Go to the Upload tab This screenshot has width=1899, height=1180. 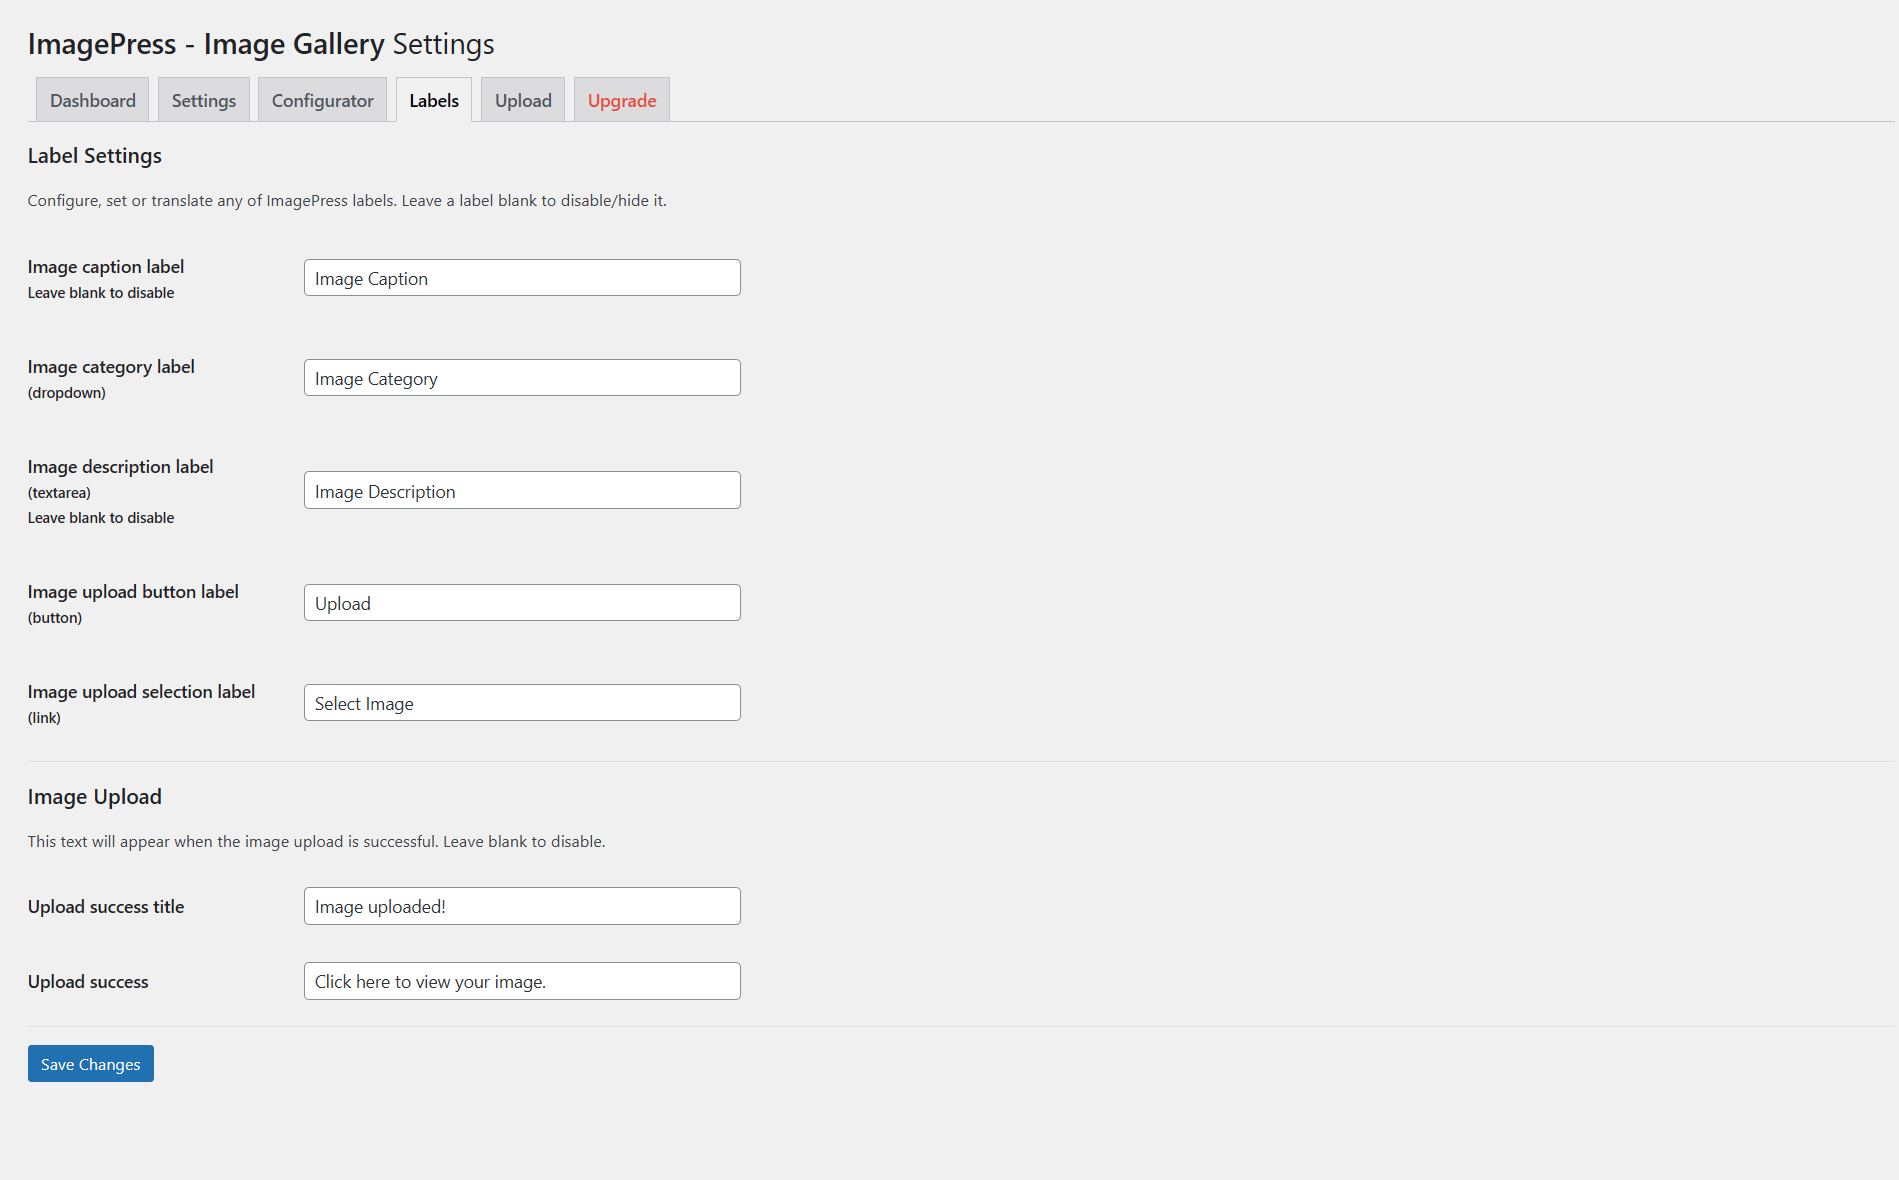pyautogui.click(x=523, y=100)
